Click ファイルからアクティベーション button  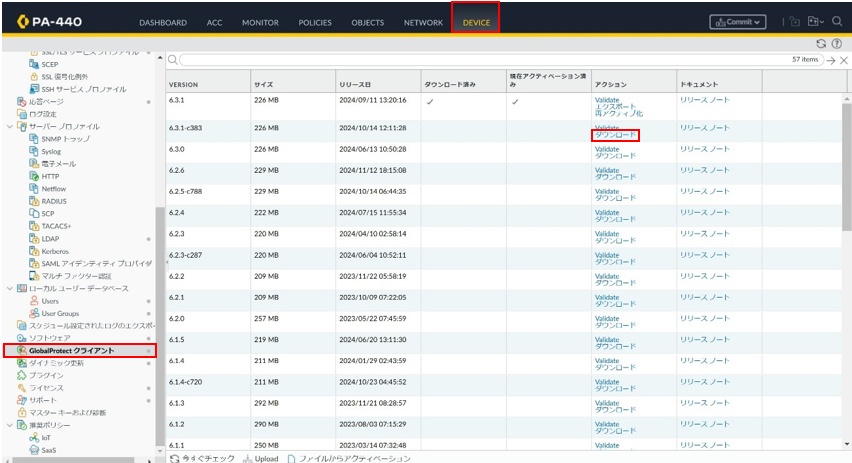pyautogui.click(x=348, y=458)
